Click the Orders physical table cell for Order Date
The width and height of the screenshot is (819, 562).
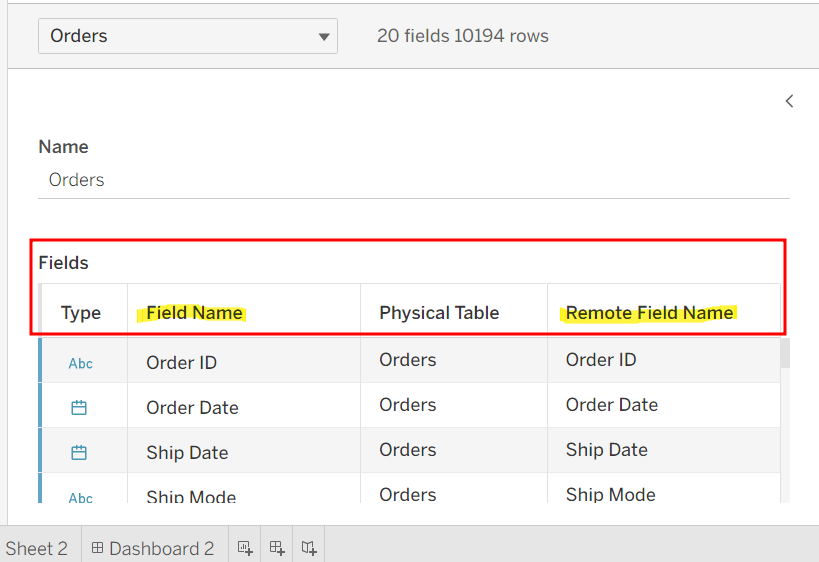pos(454,405)
